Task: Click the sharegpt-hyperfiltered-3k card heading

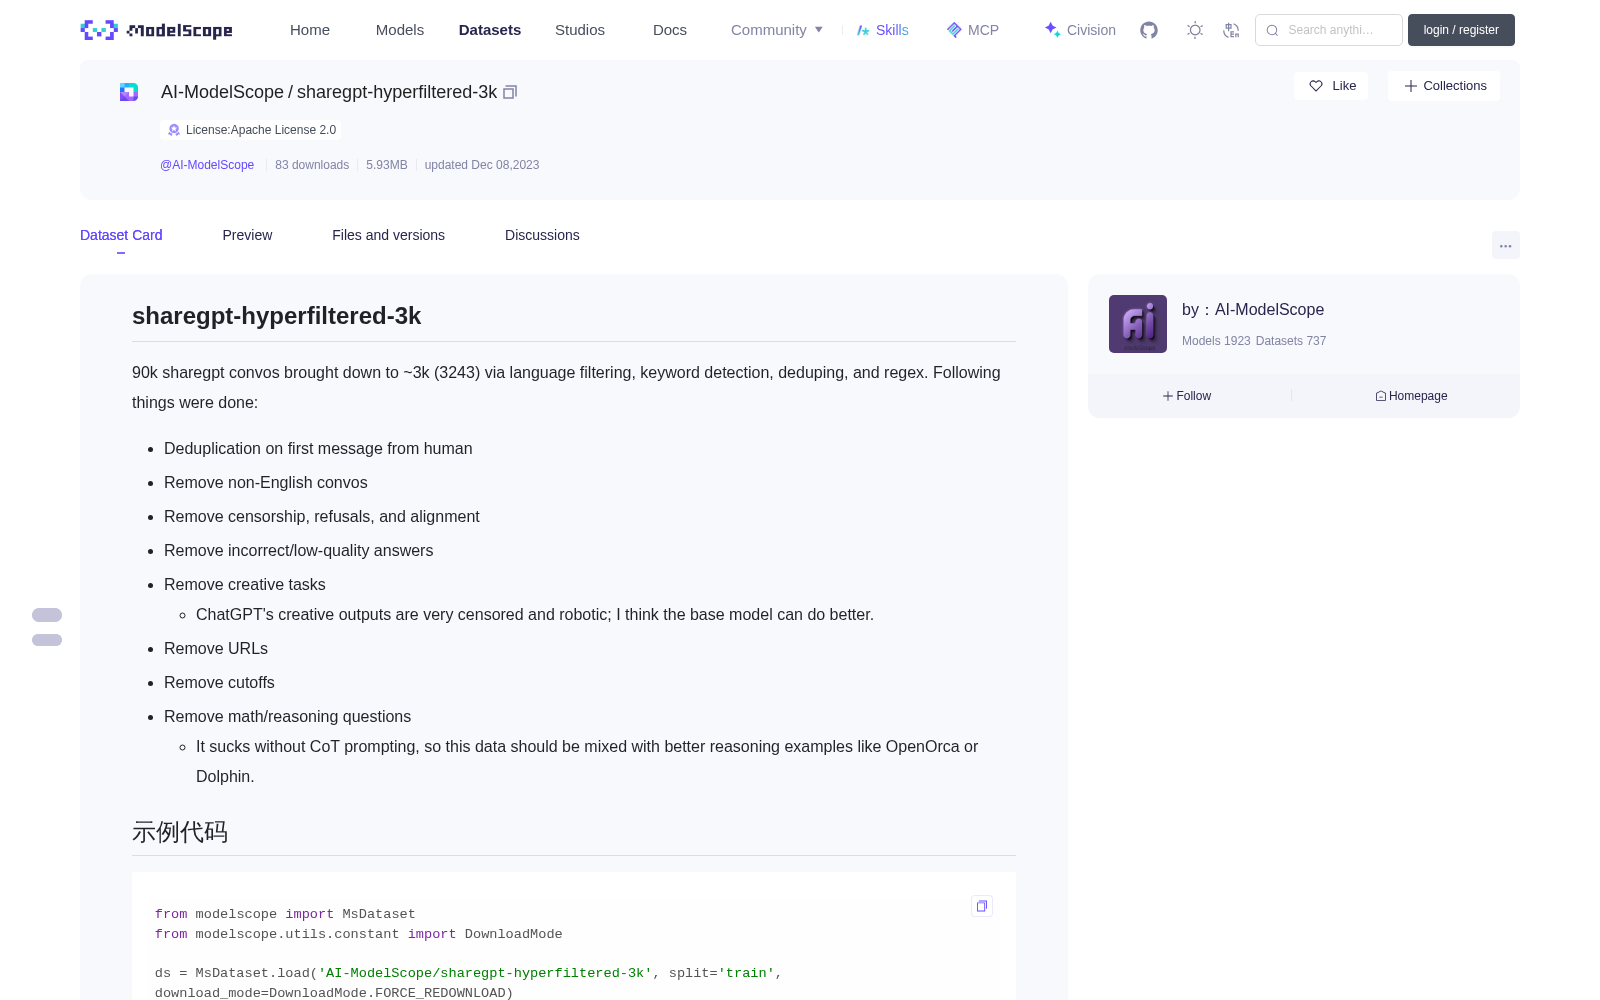Action: point(276,316)
